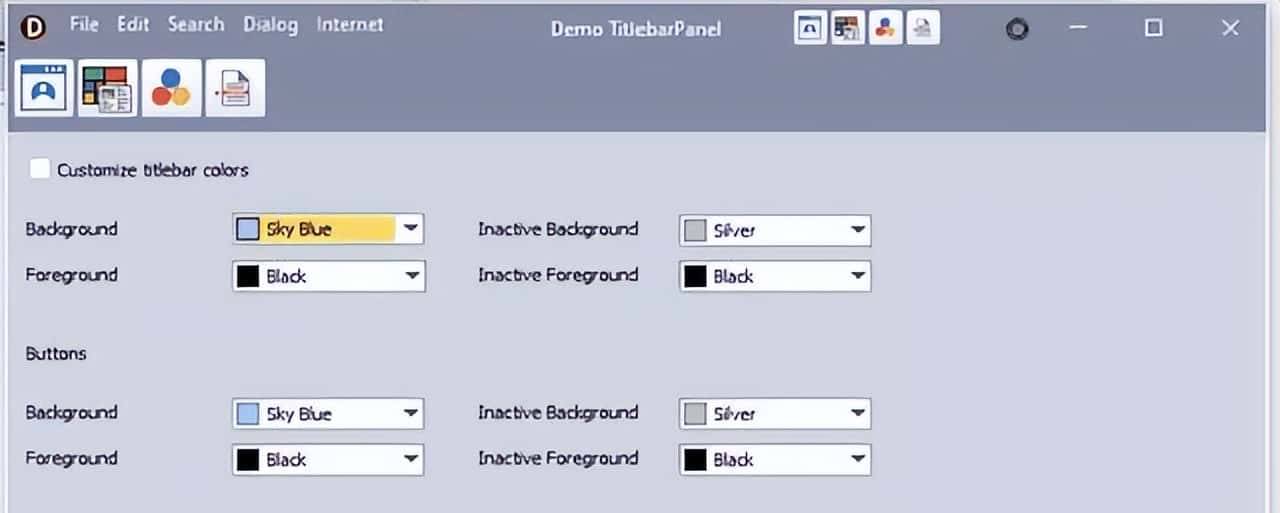Open the Internet menu
This screenshot has width=1280, height=513.
pyautogui.click(x=350, y=25)
